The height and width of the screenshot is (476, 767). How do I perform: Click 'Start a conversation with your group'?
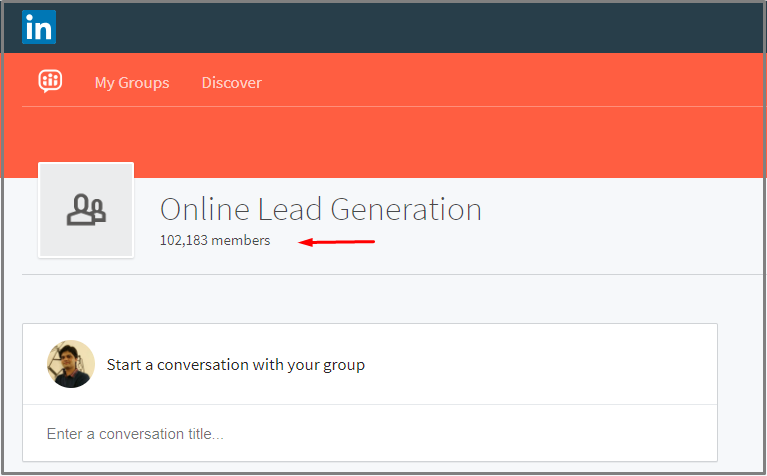pyautogui.click(x=236, y=365)
